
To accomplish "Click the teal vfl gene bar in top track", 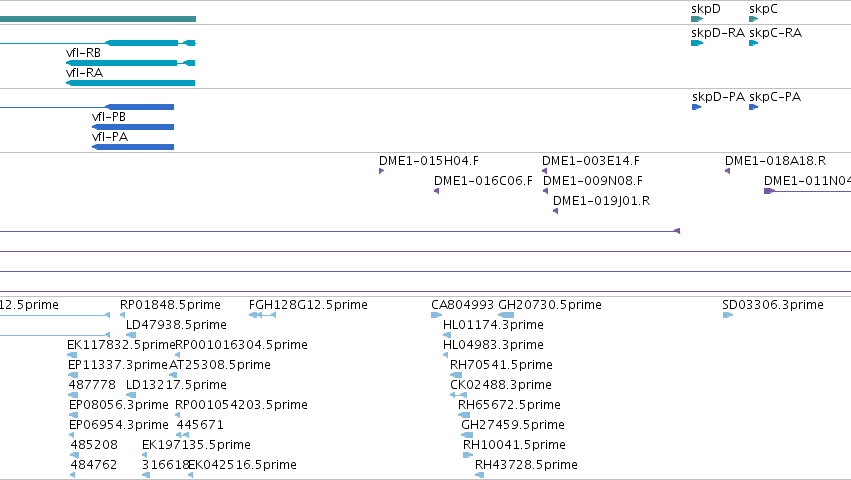I will (98, 19).
